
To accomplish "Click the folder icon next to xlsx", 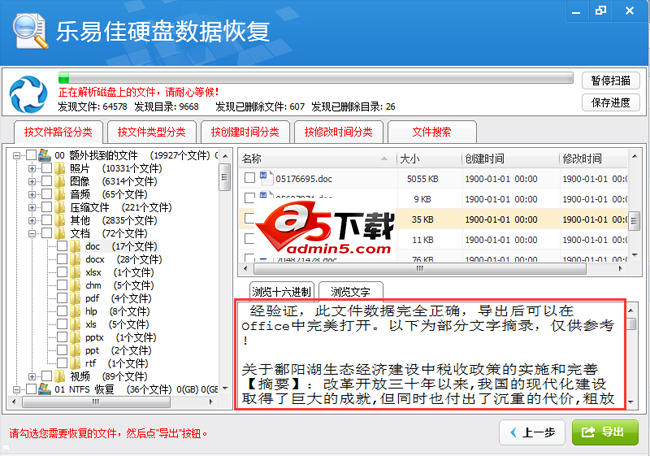I will pyautogui.click(x=75, y=272).
